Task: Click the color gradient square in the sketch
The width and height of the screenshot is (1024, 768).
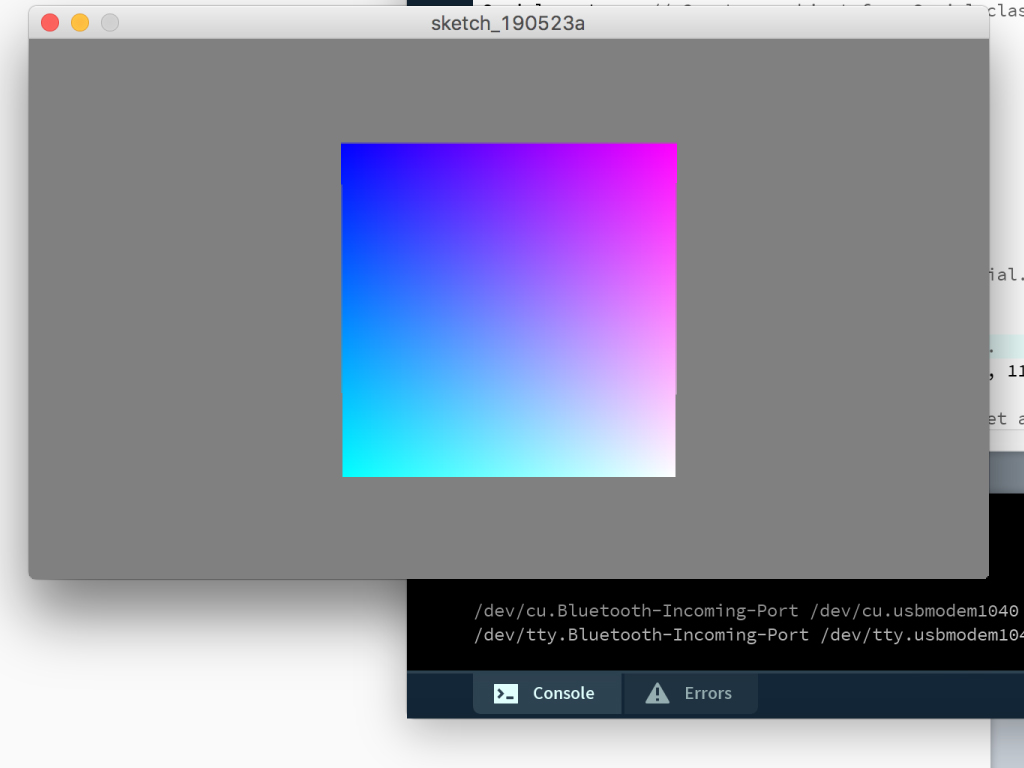Action: pos(509,310)
